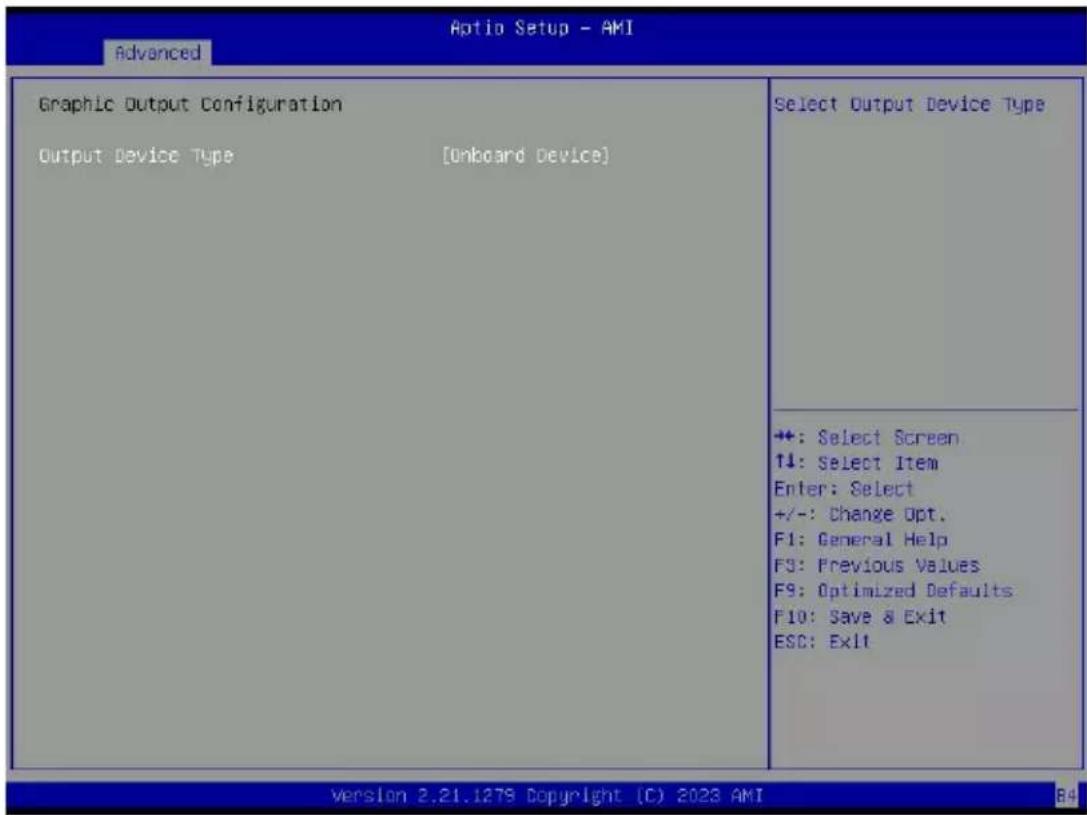
Task: Click the F10: Save & Exit hint
Action: click(860, 617)
